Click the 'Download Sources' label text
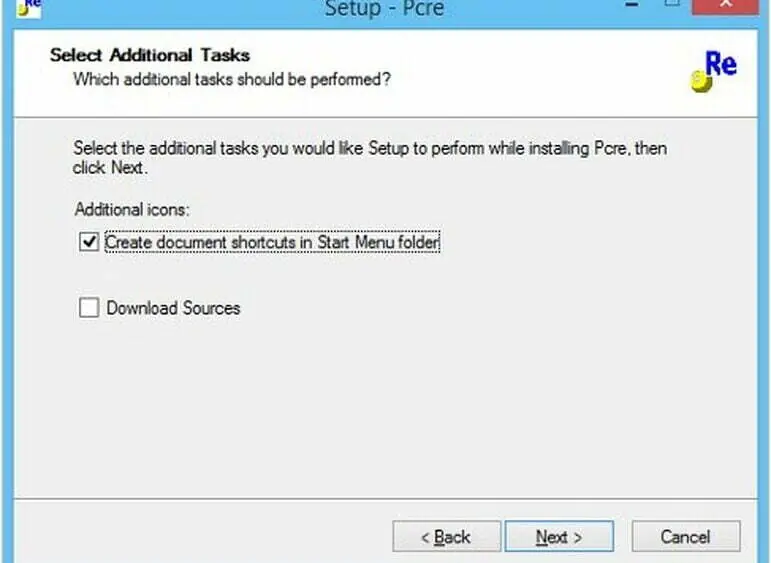Viewport: 771px width, 563px height. [173, 308]
